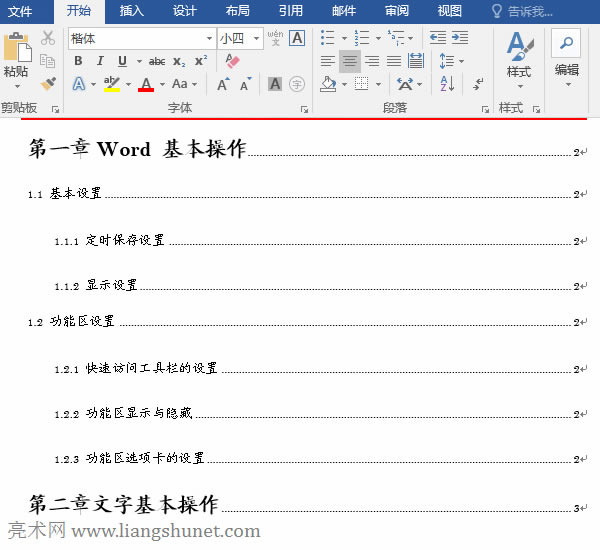Screen dimensions: 600x550
Task: Open the font name dropdown showing 楷体
Action: coord(208,39)
